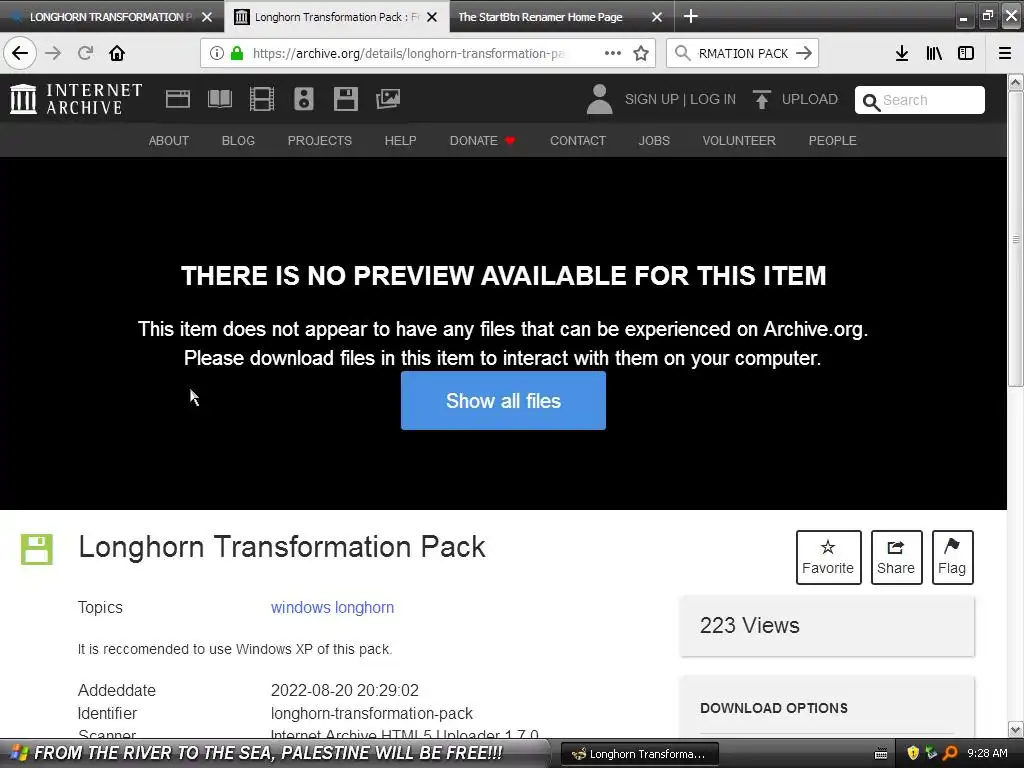
Task: Click the green padlock security icon
Action: click(237, 53)
